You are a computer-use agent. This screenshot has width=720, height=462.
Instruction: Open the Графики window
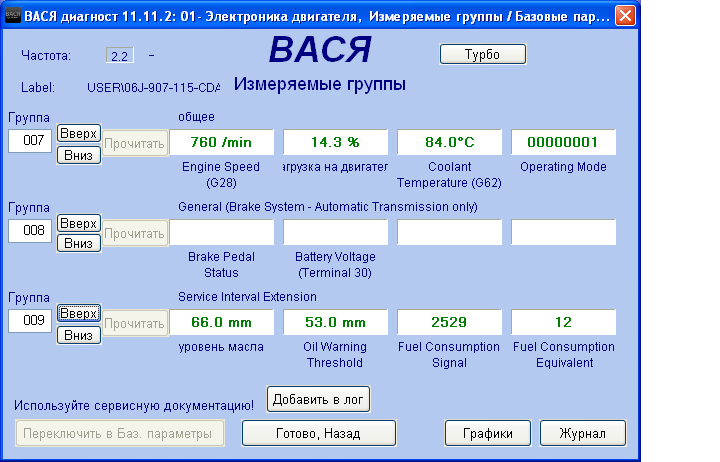pos(488,433)
